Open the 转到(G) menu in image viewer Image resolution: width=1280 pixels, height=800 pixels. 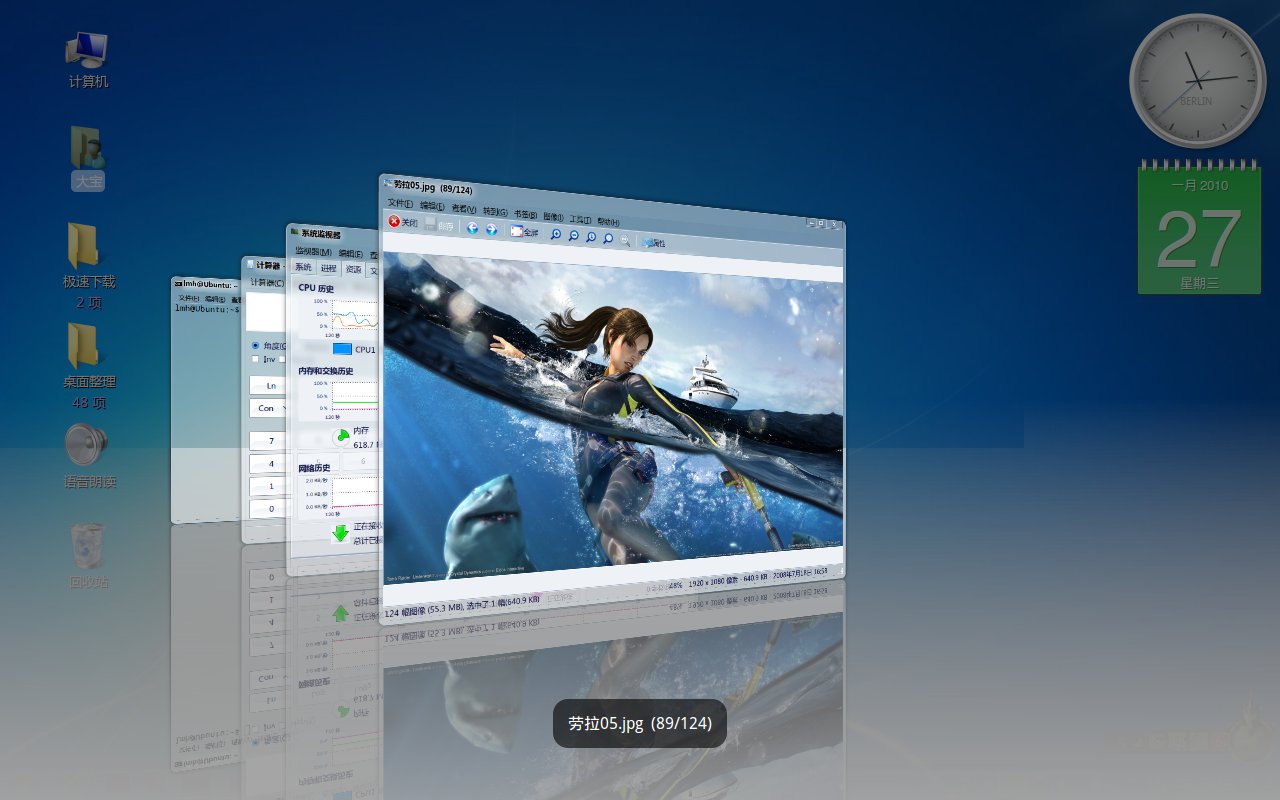click(495, 212)
